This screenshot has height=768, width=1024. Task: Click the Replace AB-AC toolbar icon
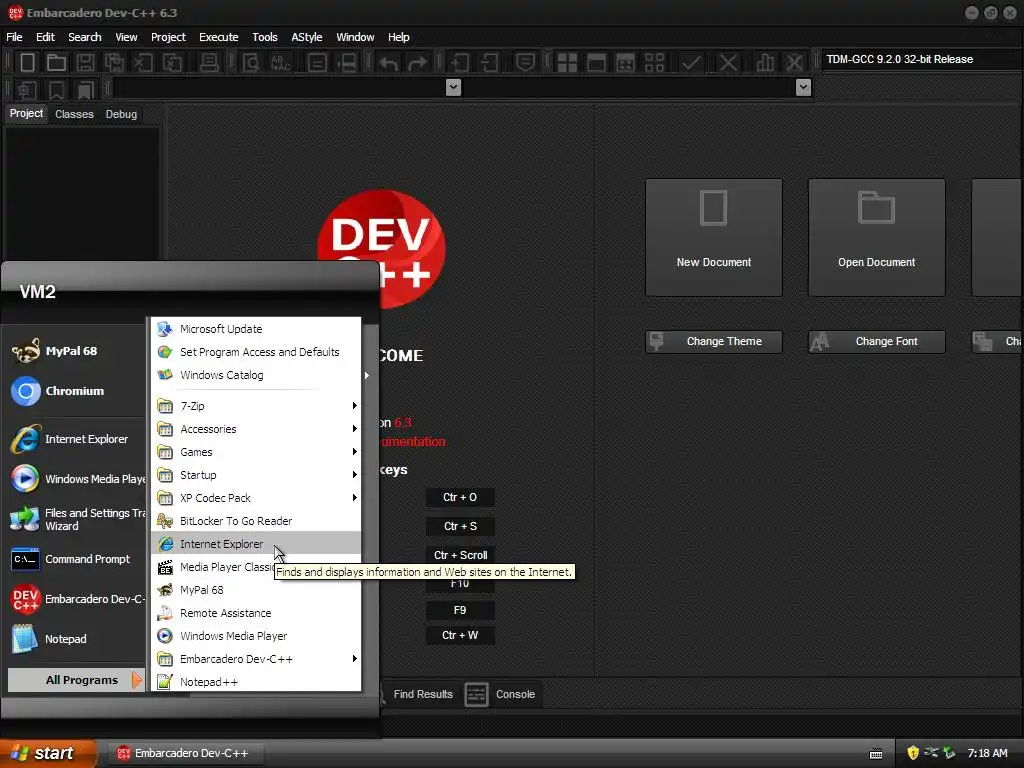click(281, 63)
